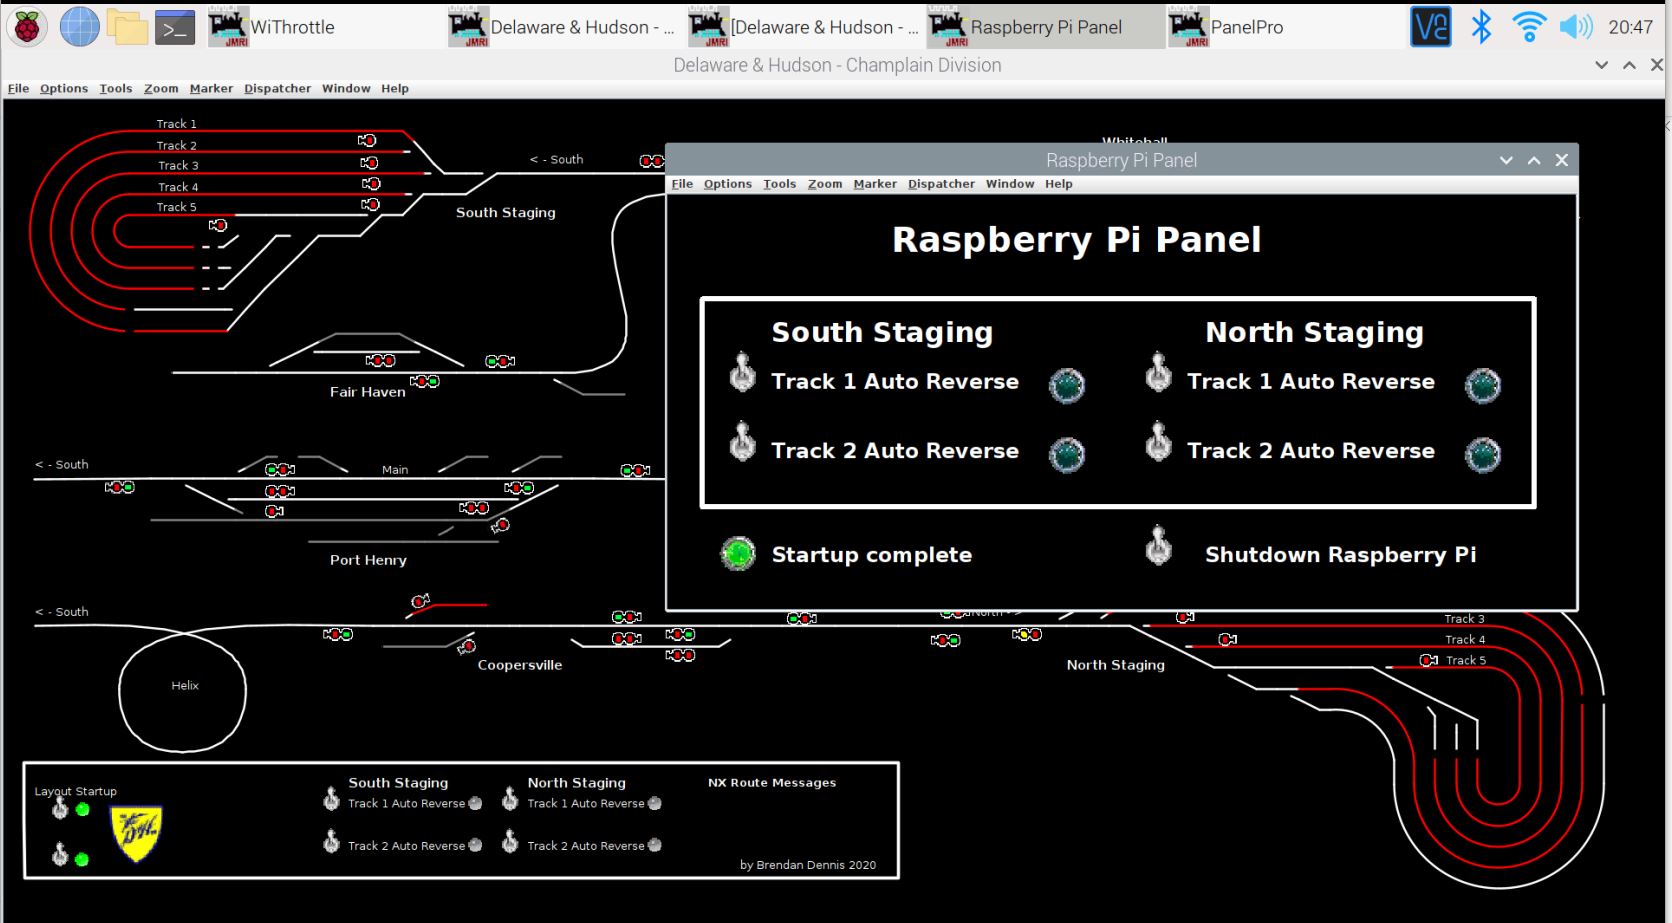The height and width of the screenshot is (923, 1672).
Task: Open the VNC server tray icon
Action: 1430,27
